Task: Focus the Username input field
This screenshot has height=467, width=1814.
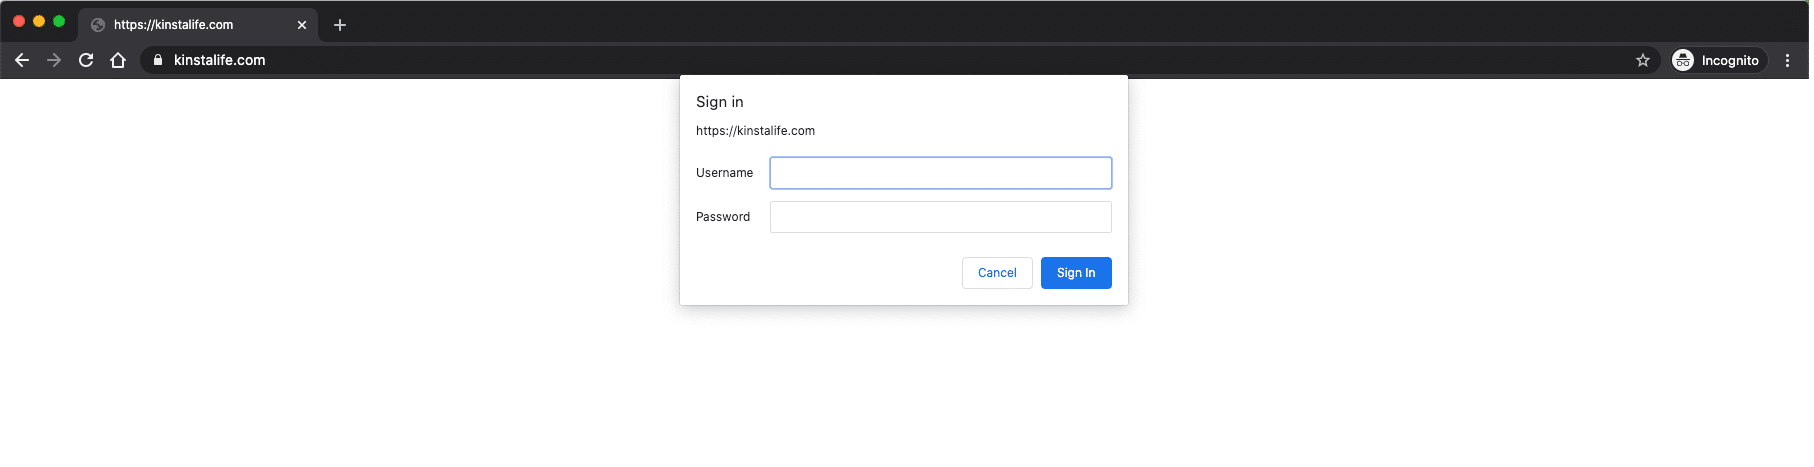Action: click(x=940, y=173)
